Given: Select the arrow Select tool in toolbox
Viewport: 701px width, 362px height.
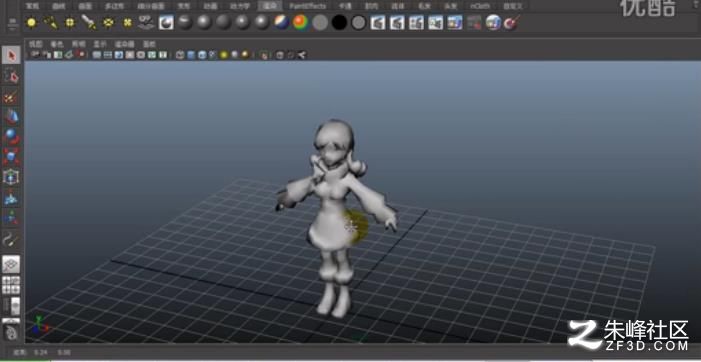Looking at the screenshot, I should click(12, 55).
